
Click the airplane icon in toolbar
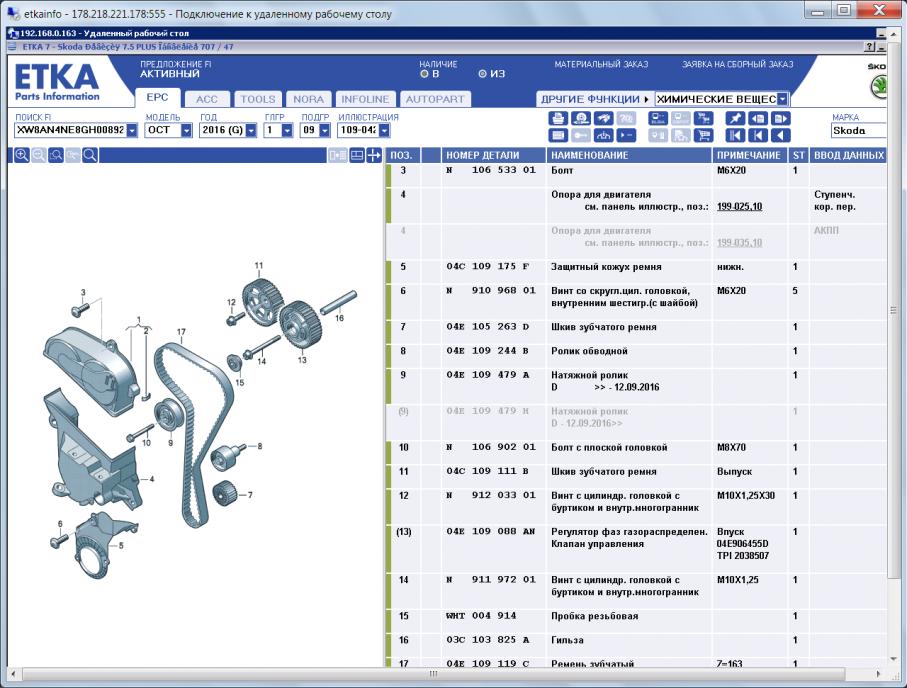pos(603,118)
